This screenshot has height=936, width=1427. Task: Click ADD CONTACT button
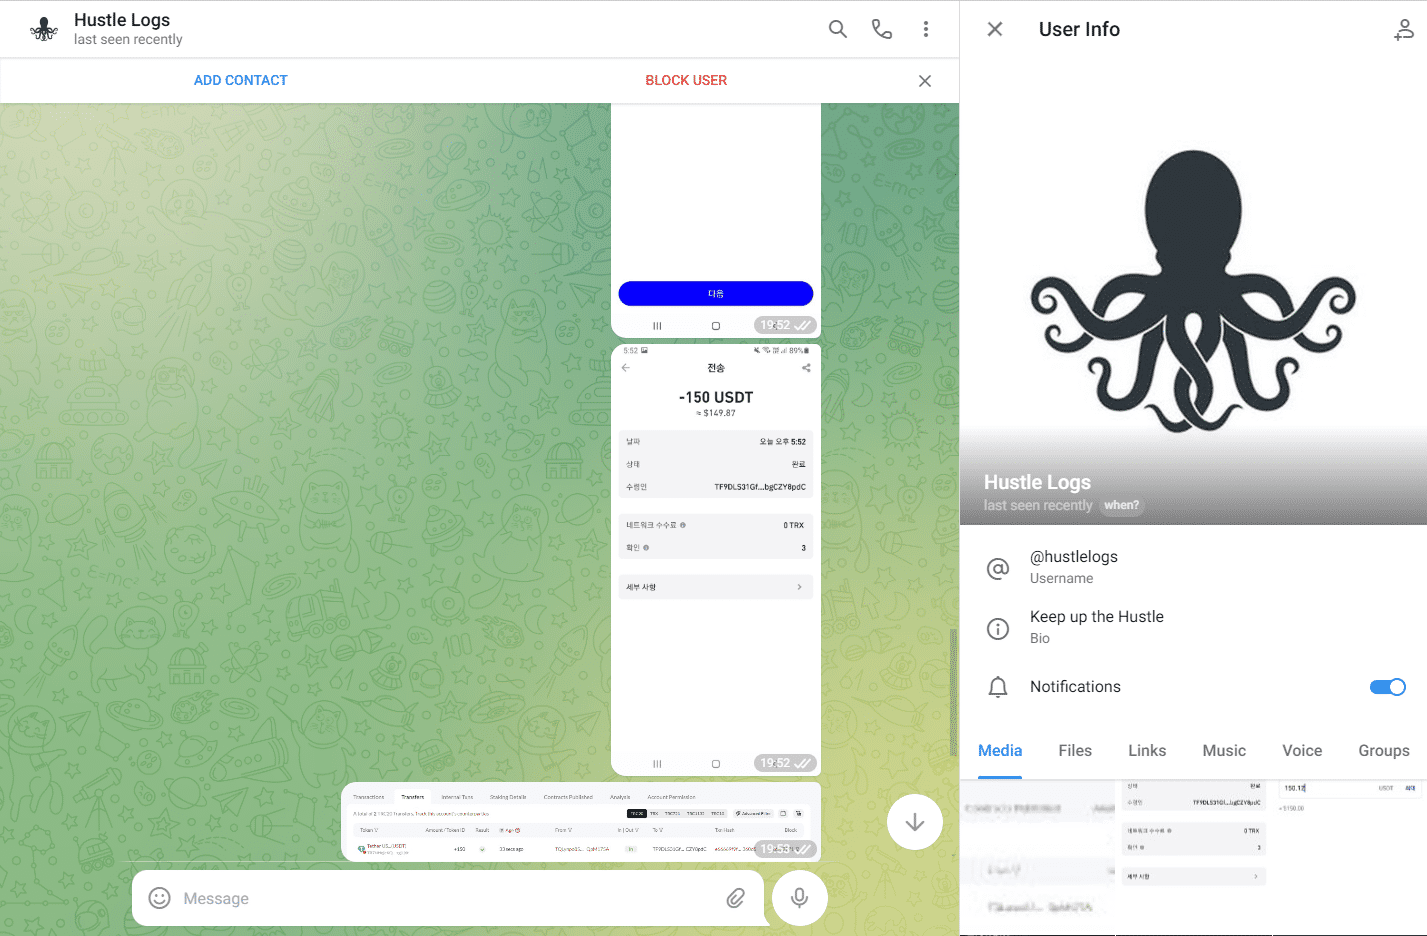click(241, 80)
